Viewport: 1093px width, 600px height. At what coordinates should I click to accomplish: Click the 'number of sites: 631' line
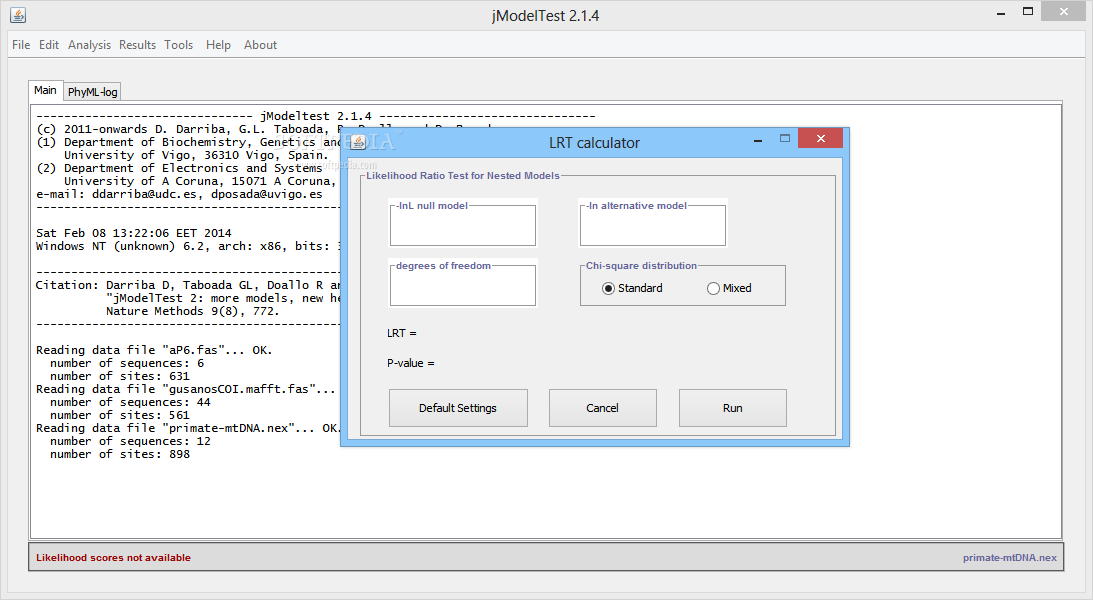[x=120, y=376]
